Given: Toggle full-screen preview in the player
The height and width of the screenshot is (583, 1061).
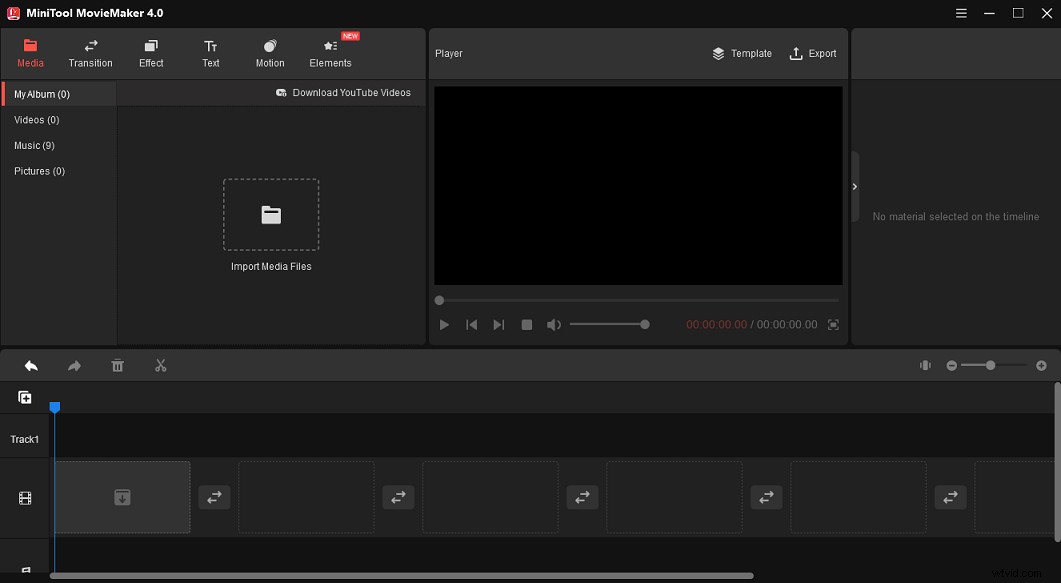Looking at the screenshot, I should [x=833, y=324].
